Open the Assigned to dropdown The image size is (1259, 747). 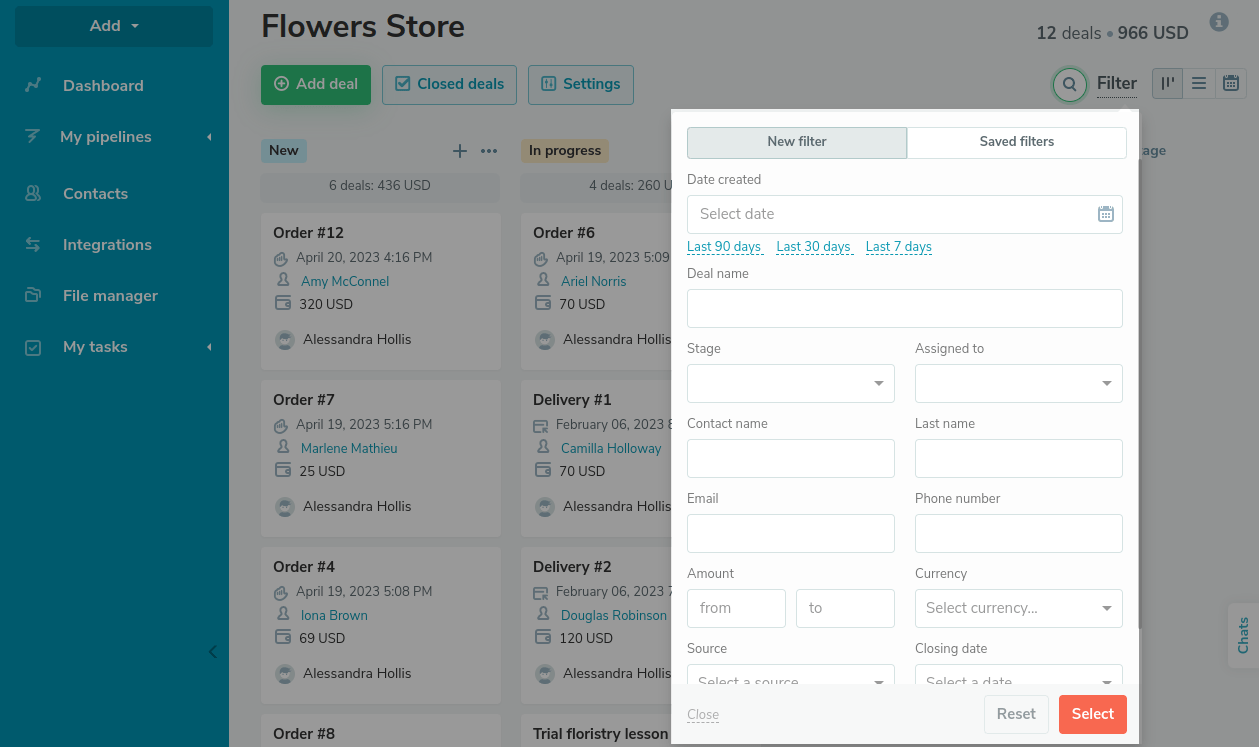(1018, 383)
